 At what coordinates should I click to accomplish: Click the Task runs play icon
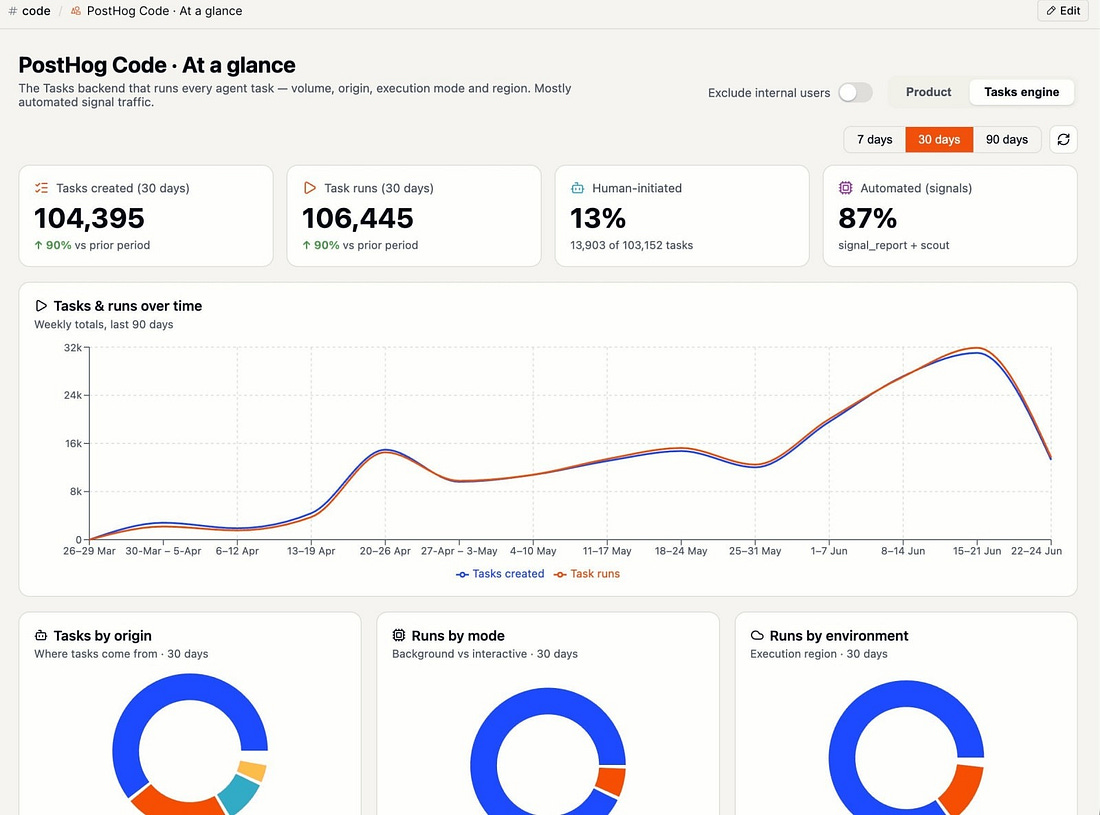coord(309,188)
